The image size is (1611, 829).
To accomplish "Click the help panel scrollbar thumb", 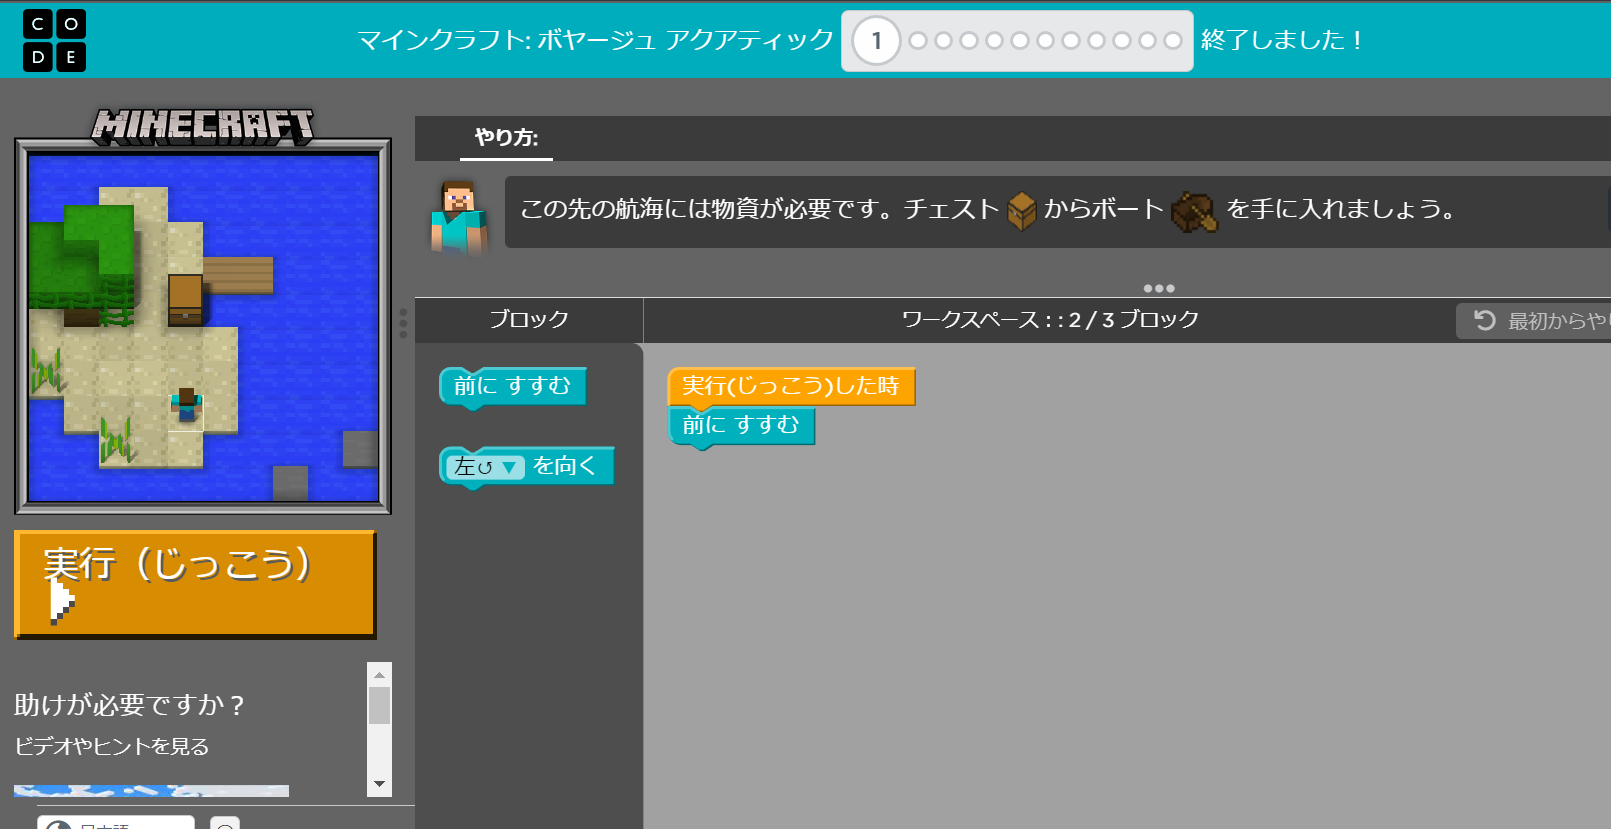I will point(379,705).
